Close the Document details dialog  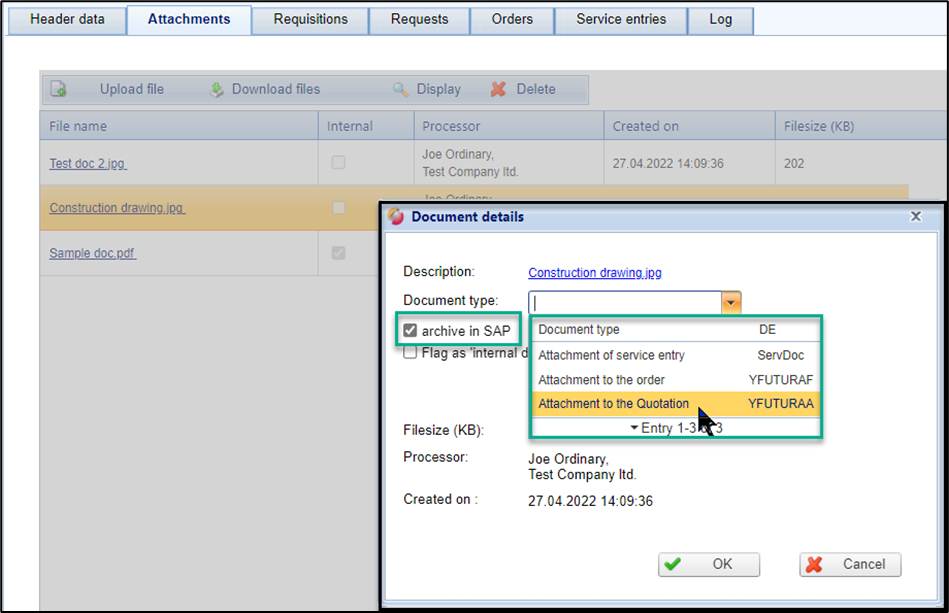(x=915, y=216)
